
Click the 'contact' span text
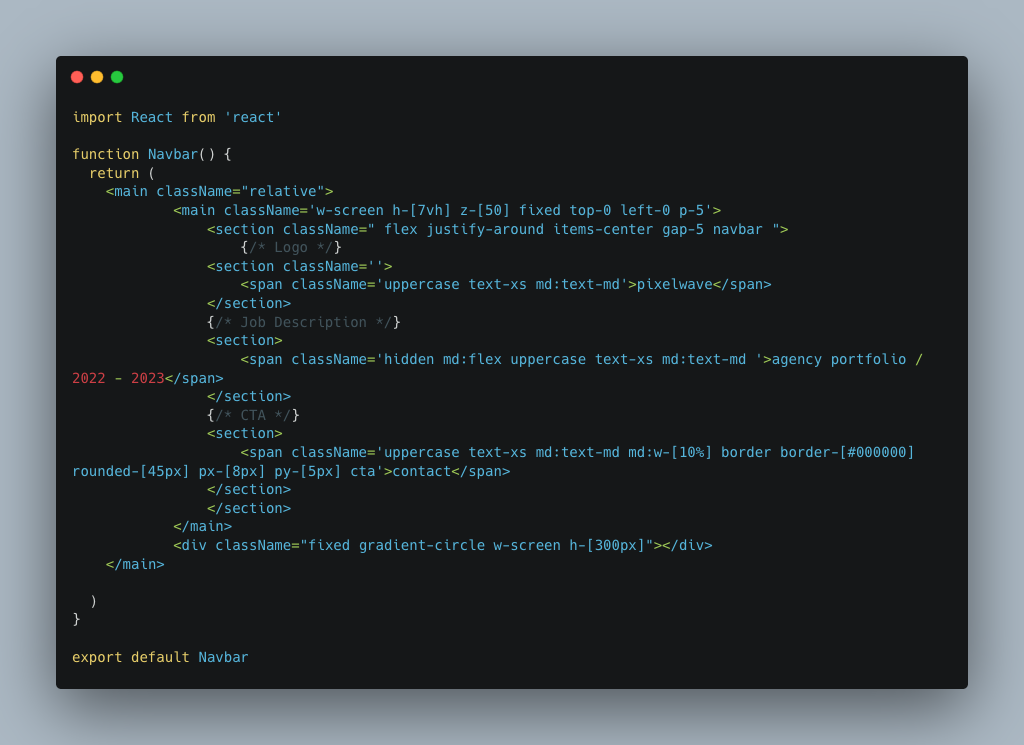pyautogui.click(x=422, y=471)
